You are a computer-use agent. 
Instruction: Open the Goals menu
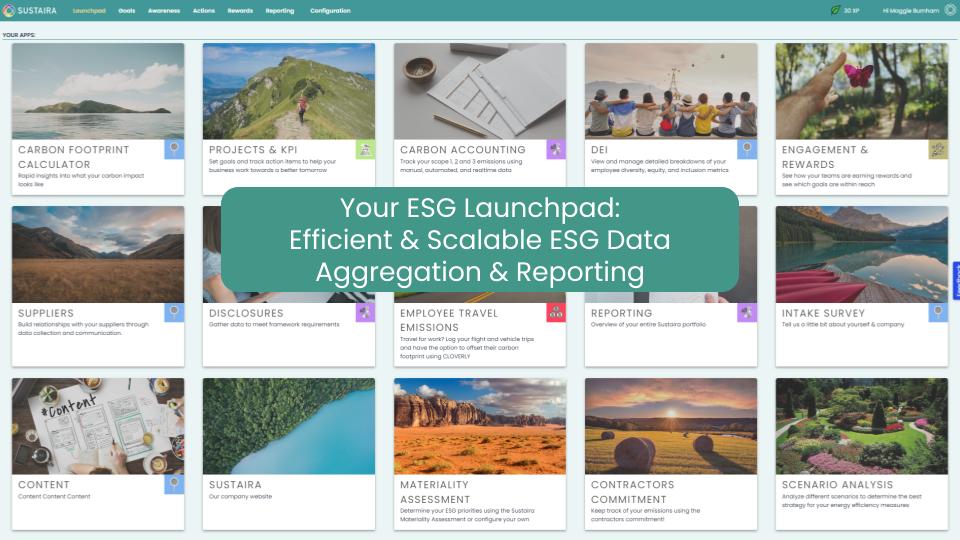(x=127, y=10)
